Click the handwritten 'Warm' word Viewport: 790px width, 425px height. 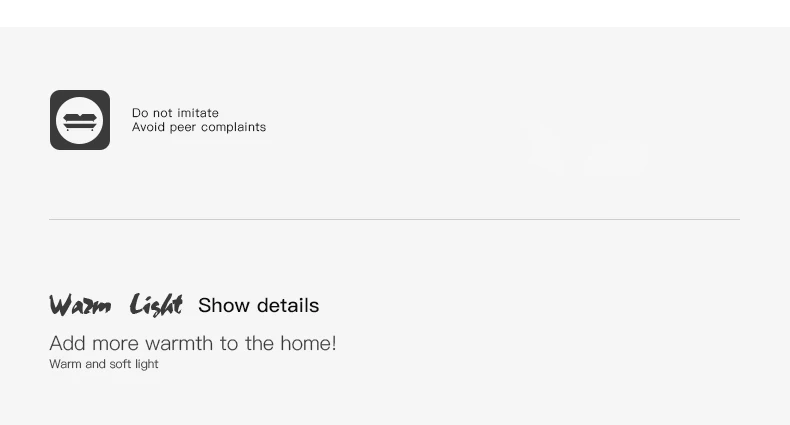click(x=80, y=305)
